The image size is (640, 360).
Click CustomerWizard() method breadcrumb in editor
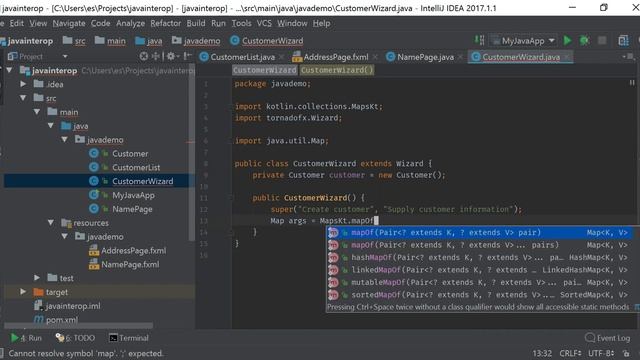point(337,70)
